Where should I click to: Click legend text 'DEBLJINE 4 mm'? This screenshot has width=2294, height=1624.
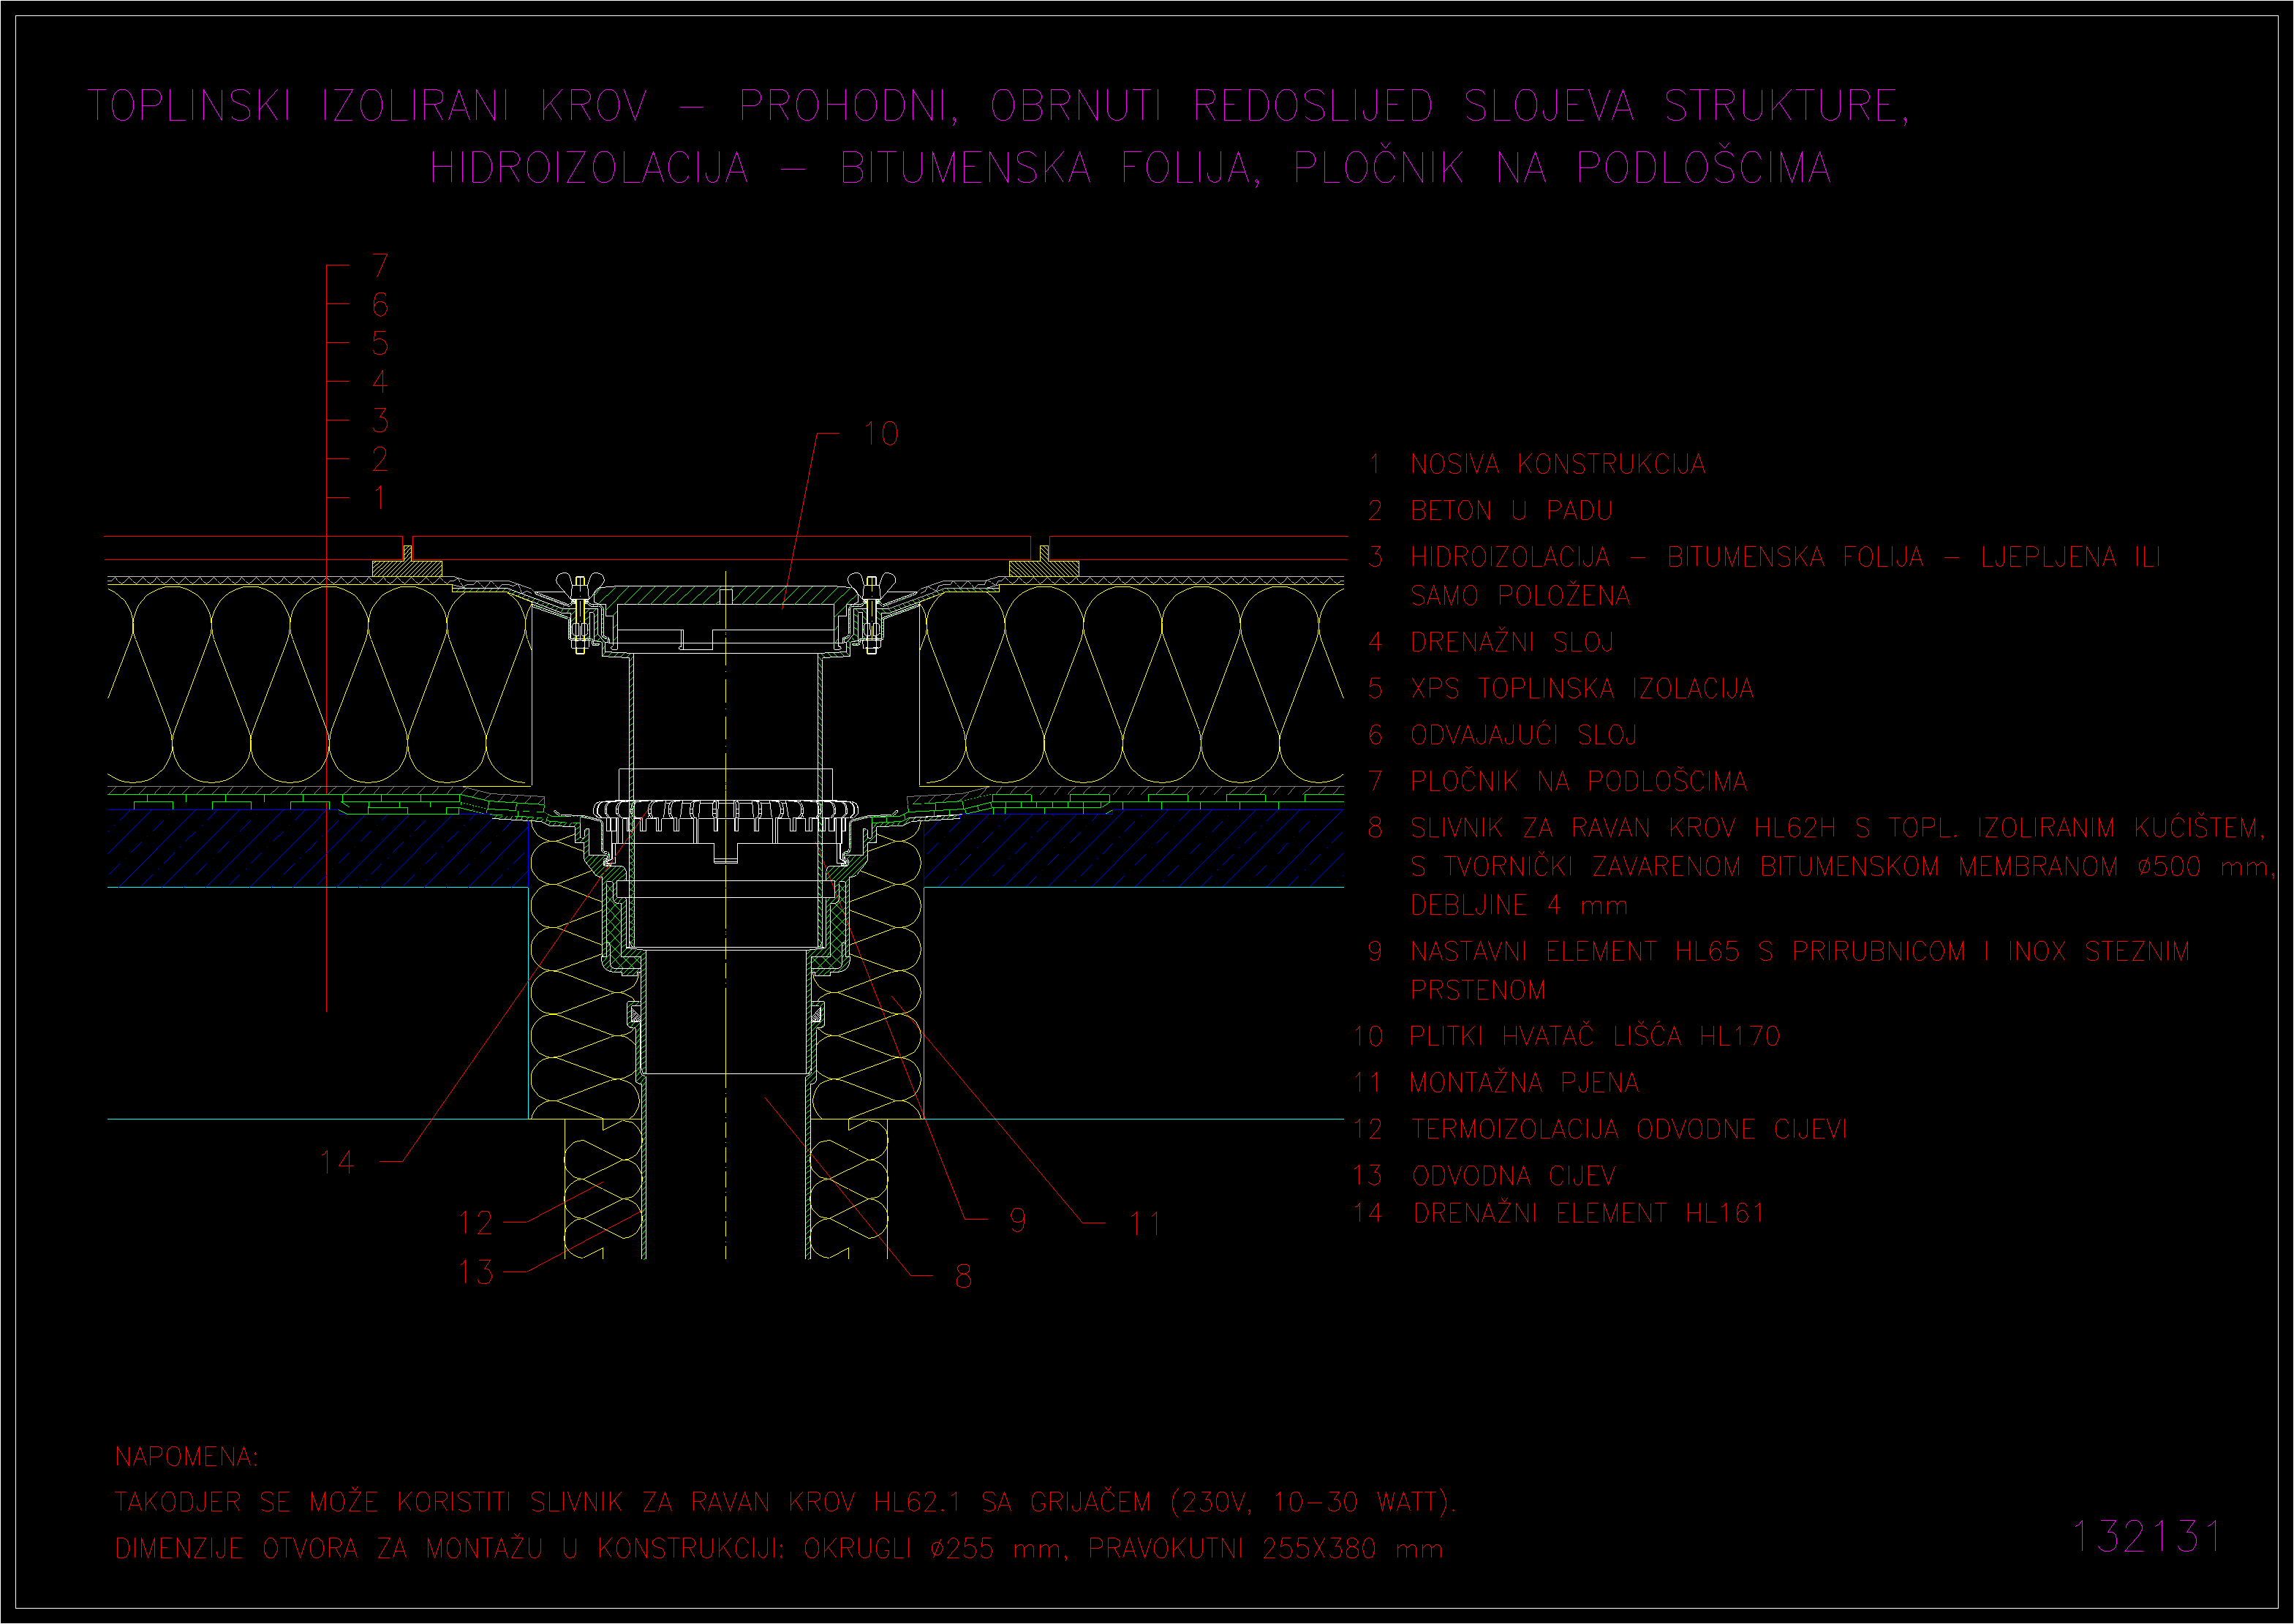pyautogui.click(x=1519, y=906)
